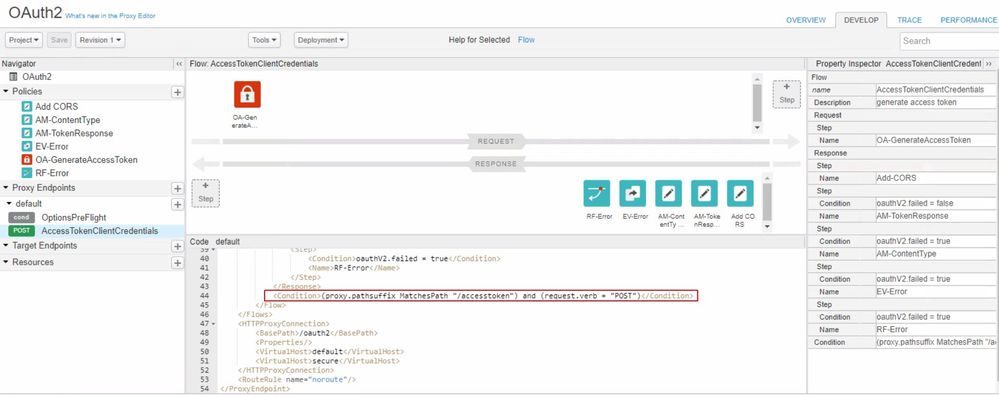Select the AM-ContentType step icon in response flow
Image resolution: width=999 pixels, height=395 pixels.
668,193
